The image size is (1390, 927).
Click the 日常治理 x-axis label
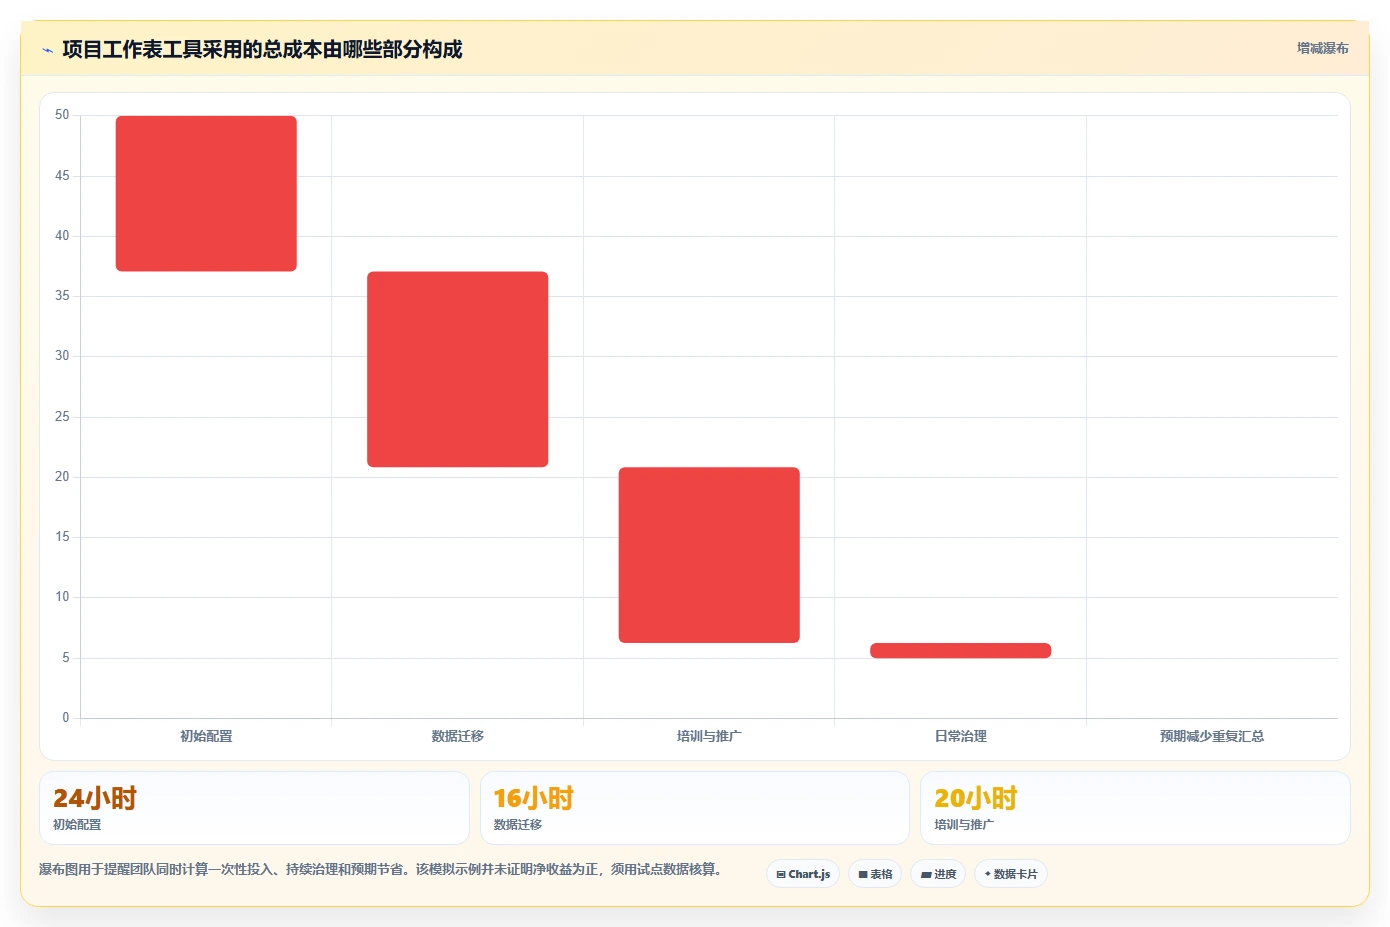(960, 736)
